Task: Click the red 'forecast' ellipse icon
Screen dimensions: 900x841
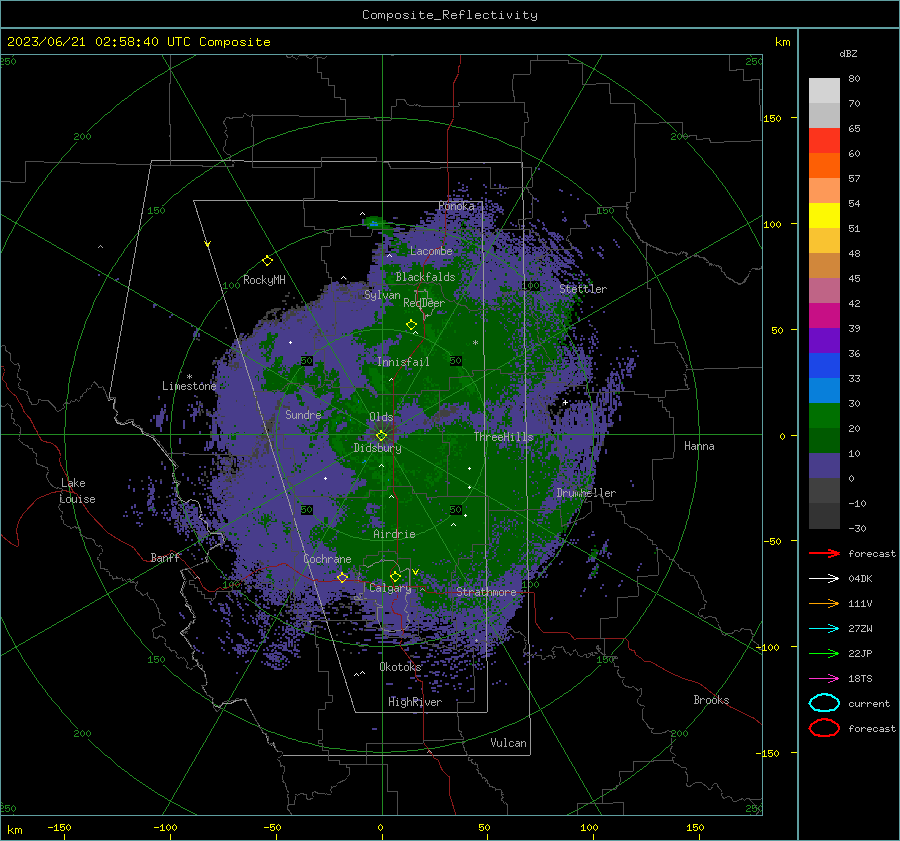Action: (x=824, y=728)
